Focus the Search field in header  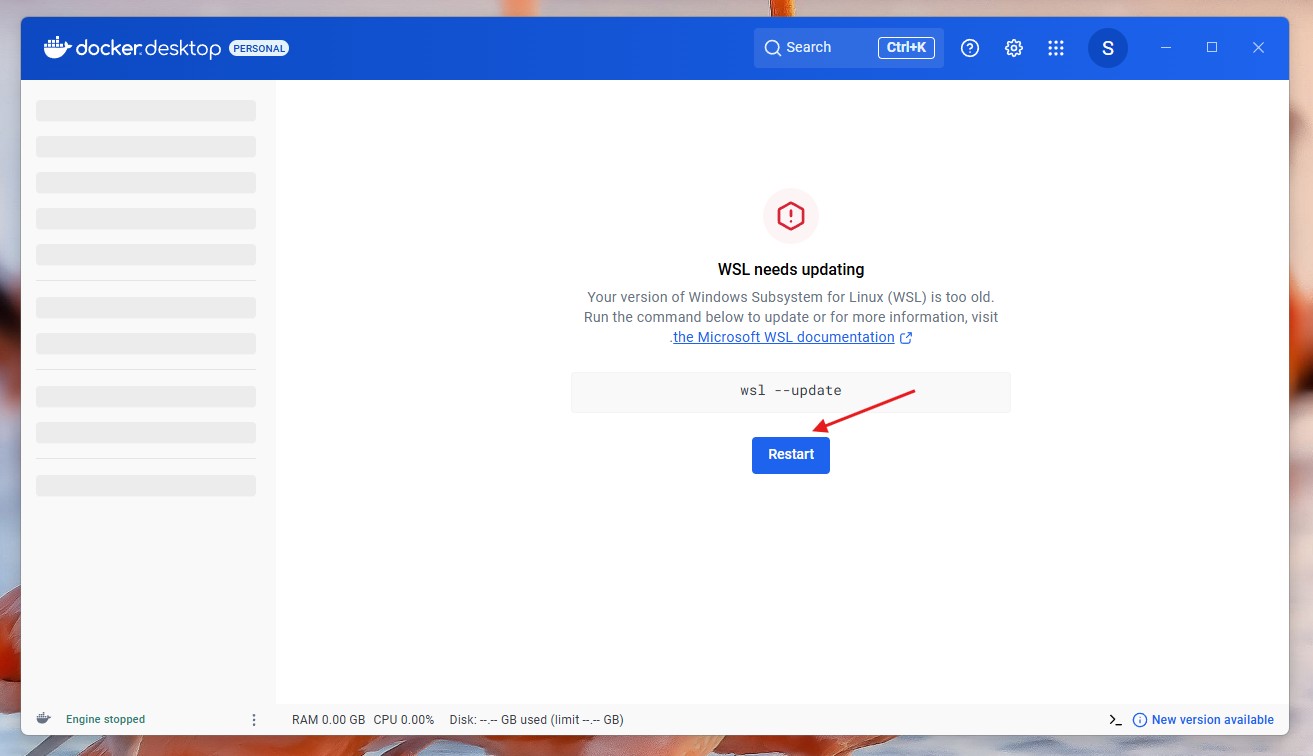click(x=815, y=48)
